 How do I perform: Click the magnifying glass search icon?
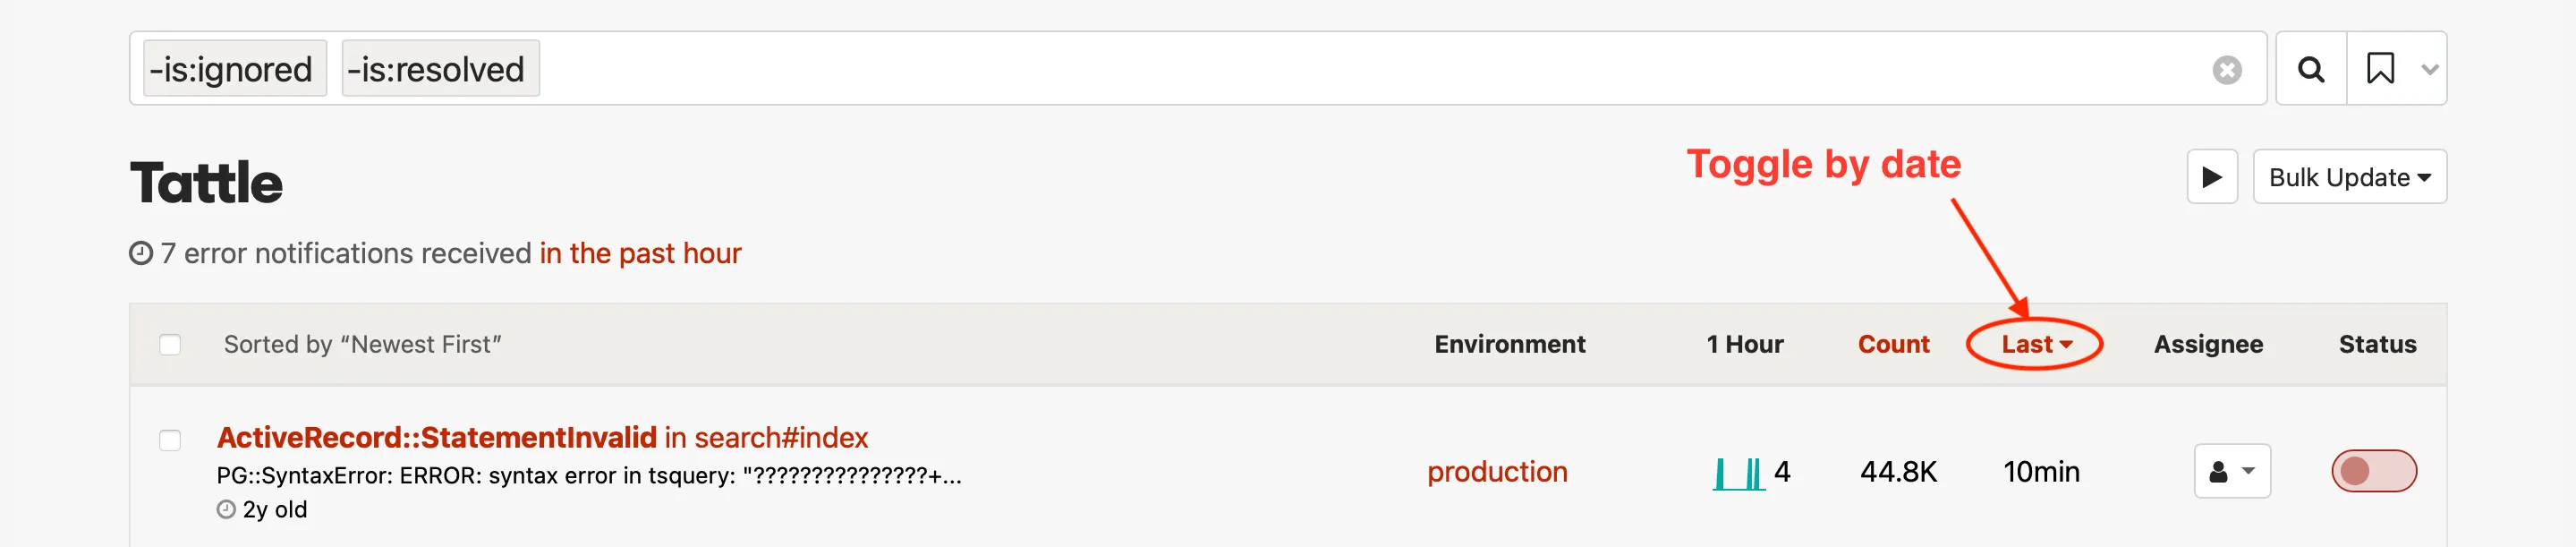pos(2310,69)
